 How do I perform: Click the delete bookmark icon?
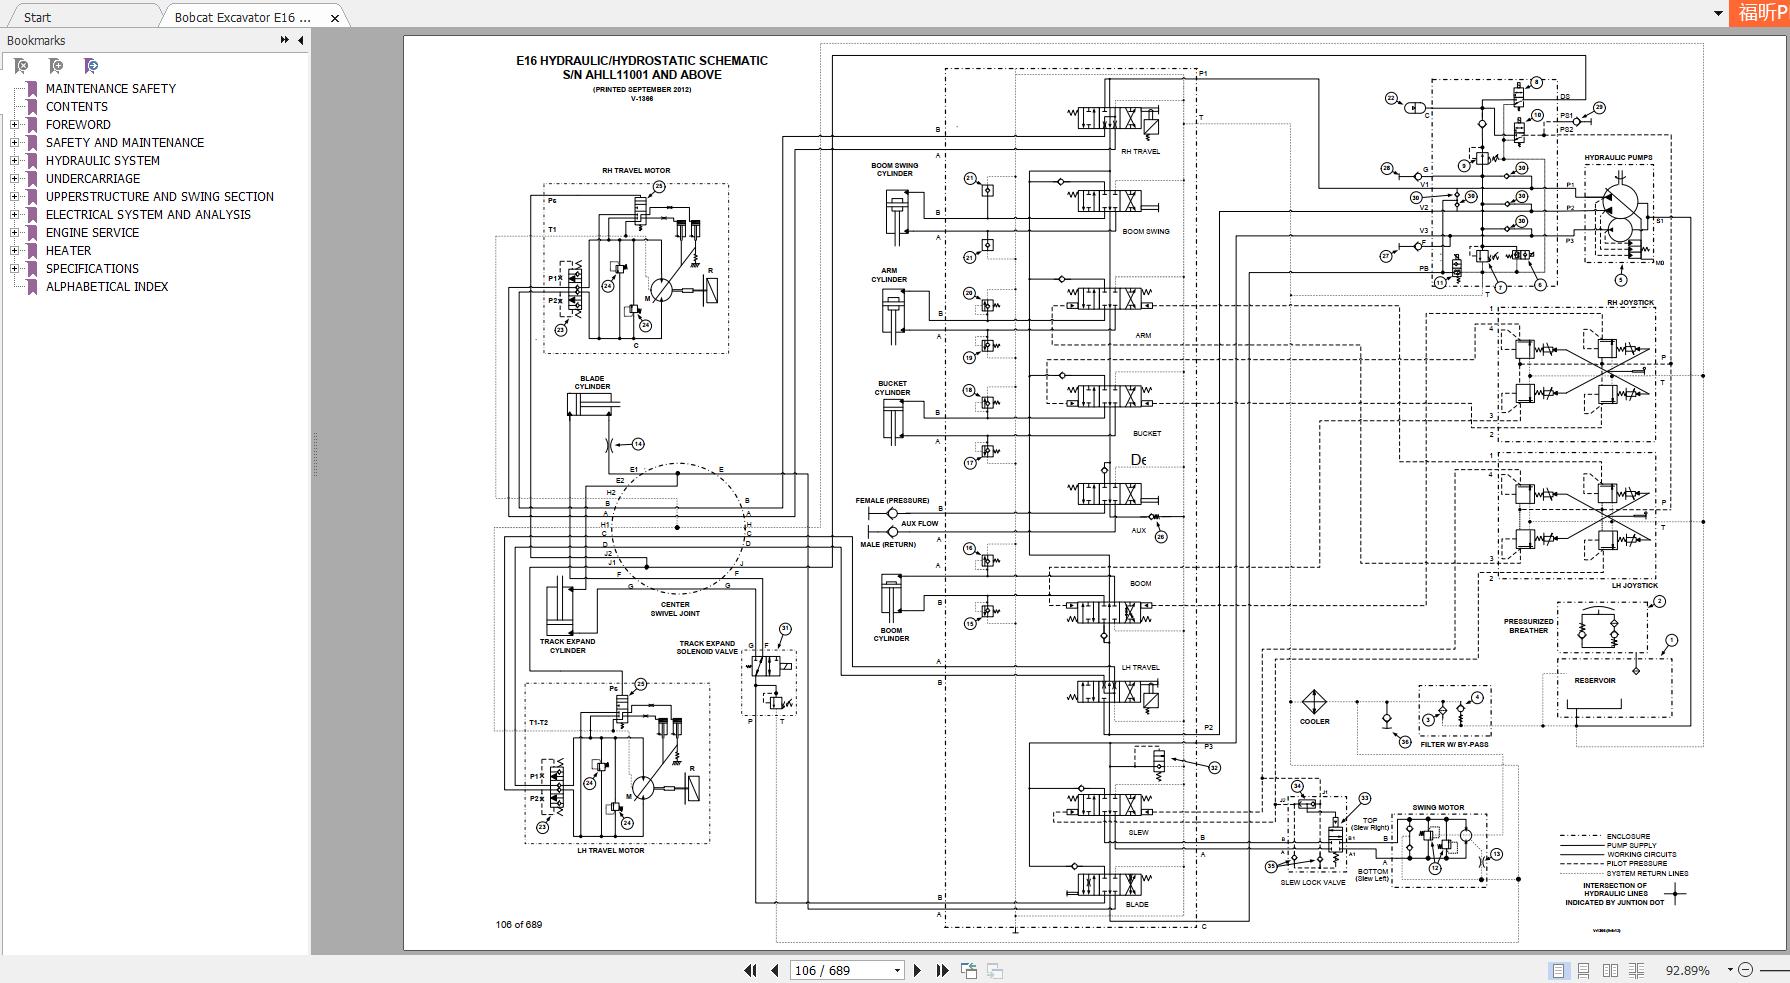click(21, 66)
